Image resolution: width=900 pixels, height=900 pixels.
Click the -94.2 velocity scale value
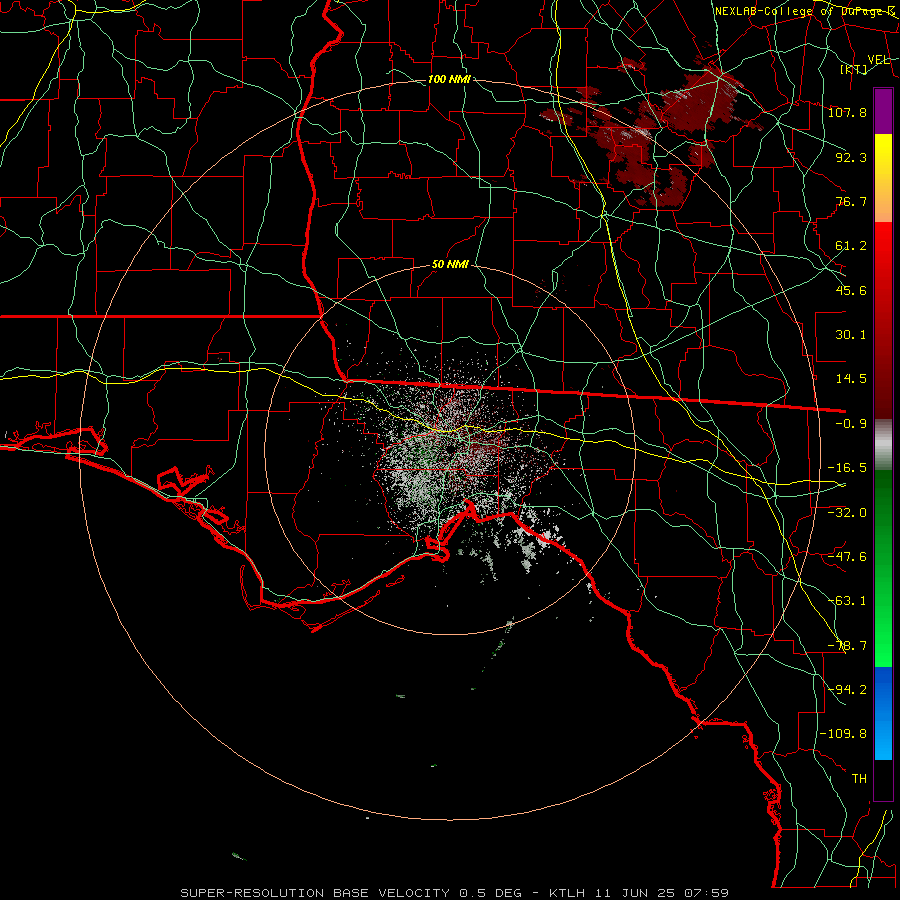pyautogui.click(x=847, y=689)
